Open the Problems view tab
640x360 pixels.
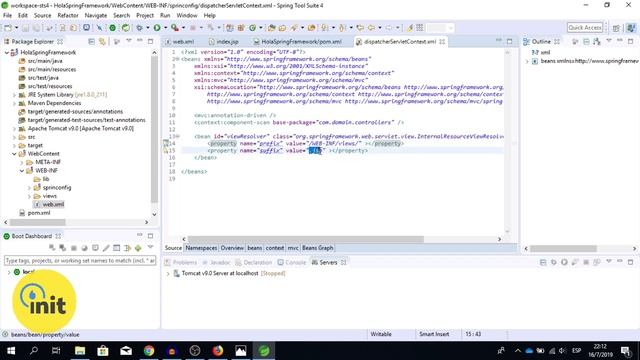click(180, 262)
